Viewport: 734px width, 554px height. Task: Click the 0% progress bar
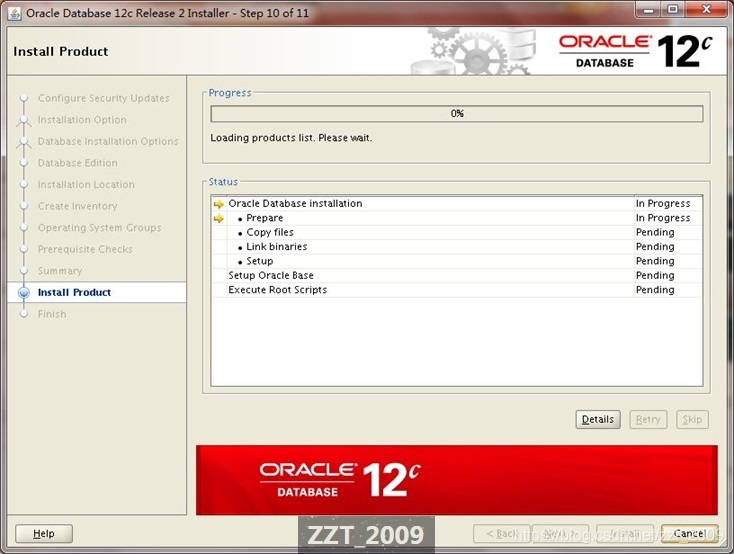[x=457, y=114]
